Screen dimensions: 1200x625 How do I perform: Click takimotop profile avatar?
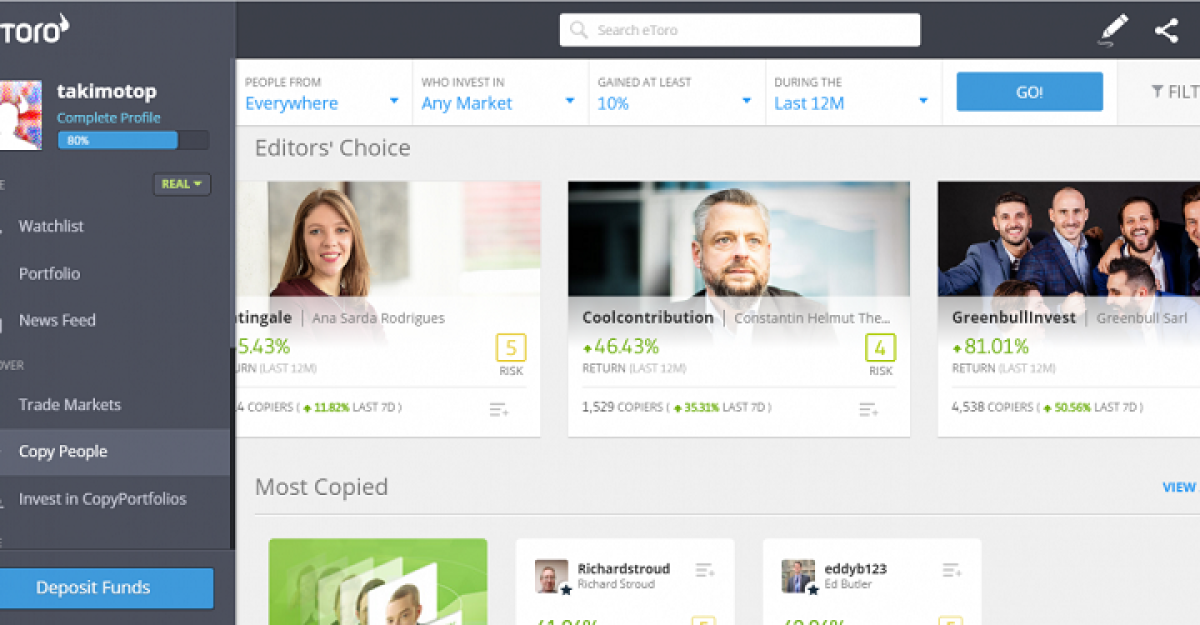[x=20, y=115]
